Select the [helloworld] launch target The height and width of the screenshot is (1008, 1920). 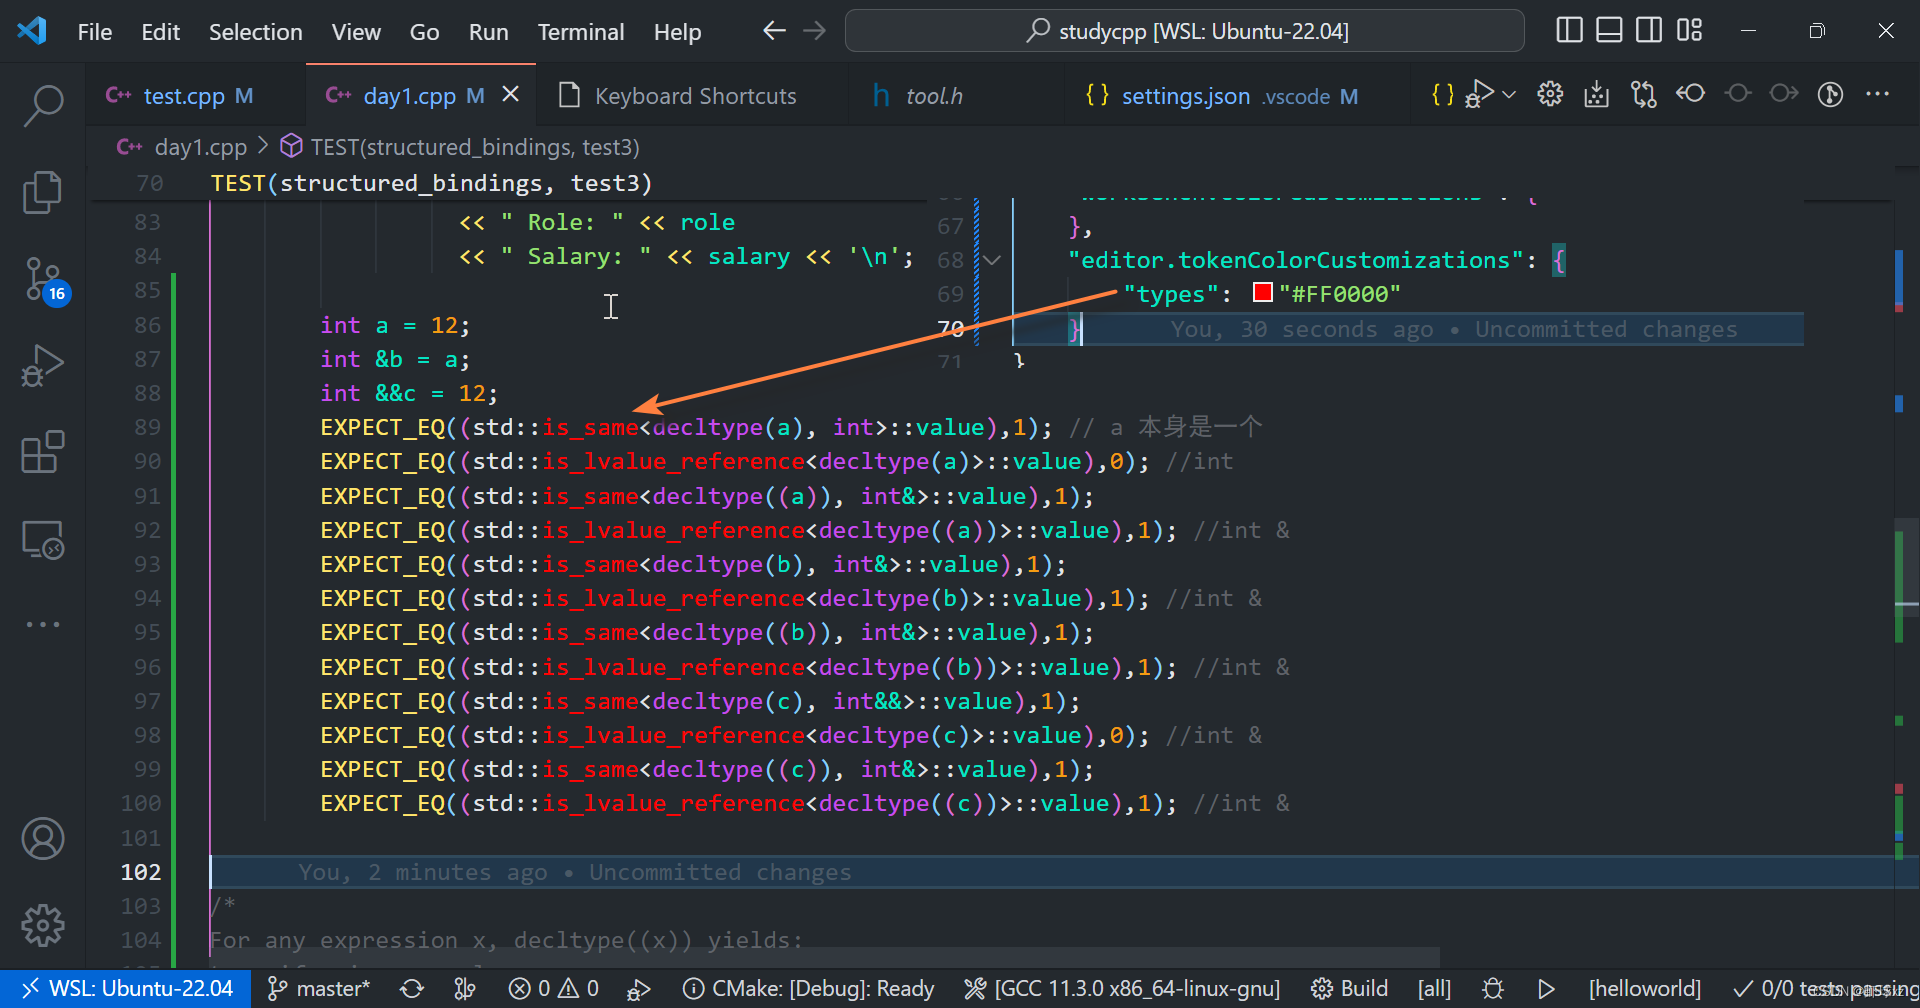(1644, 988)
